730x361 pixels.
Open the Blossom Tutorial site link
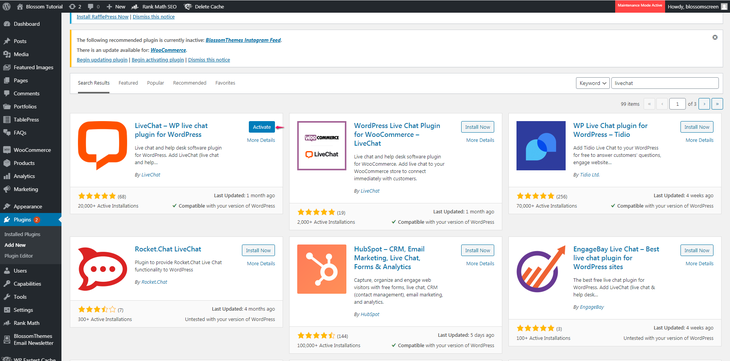tap(39, 7)
